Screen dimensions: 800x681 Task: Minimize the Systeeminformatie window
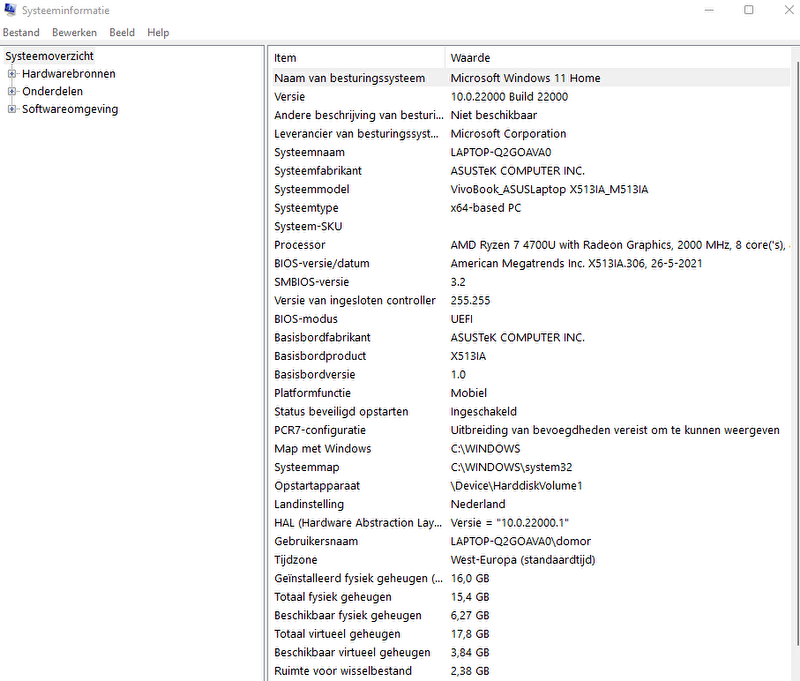(x=702, y=10)
